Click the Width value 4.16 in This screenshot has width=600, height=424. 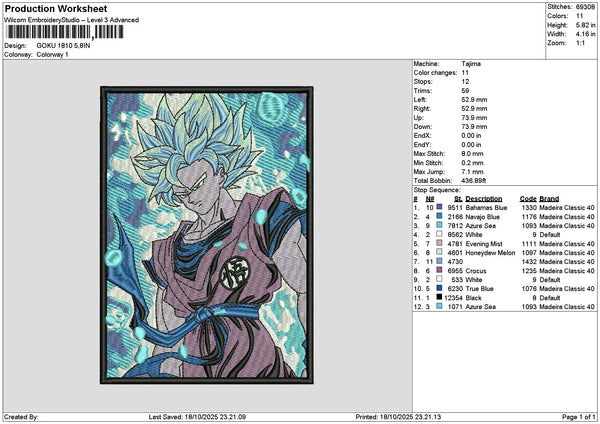(x=585, y=34)
